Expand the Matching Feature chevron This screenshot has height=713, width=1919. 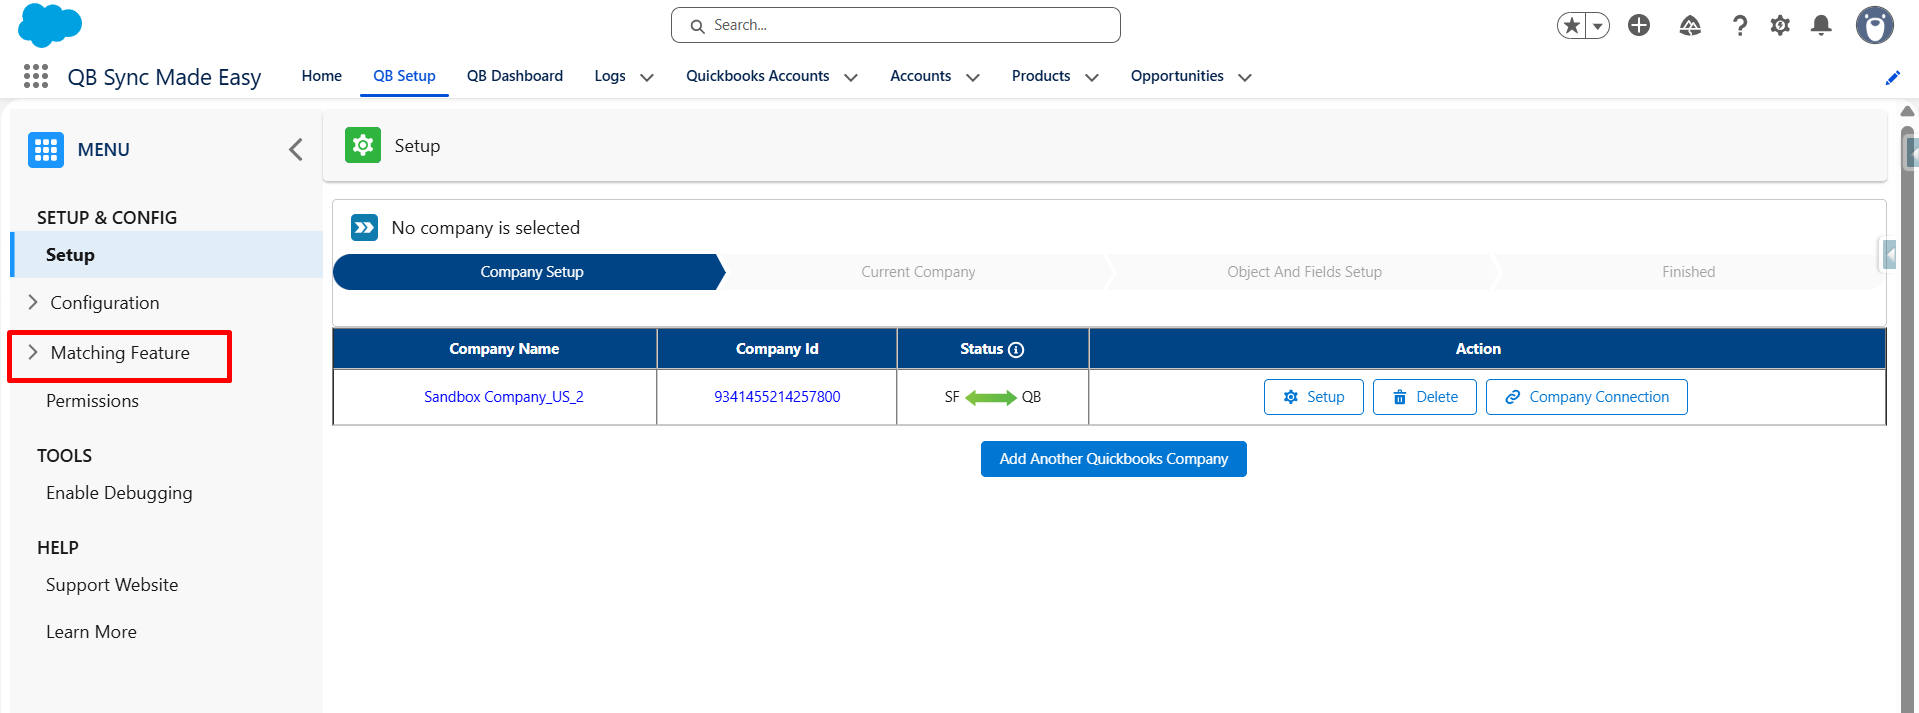(33, 352)
